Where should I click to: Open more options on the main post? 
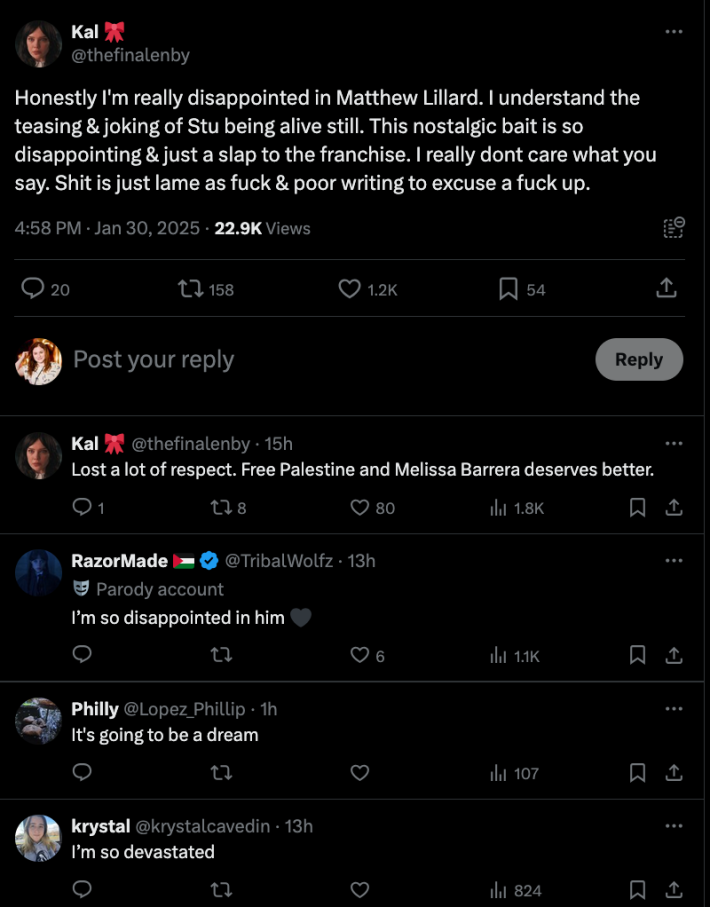coord(673,32)
